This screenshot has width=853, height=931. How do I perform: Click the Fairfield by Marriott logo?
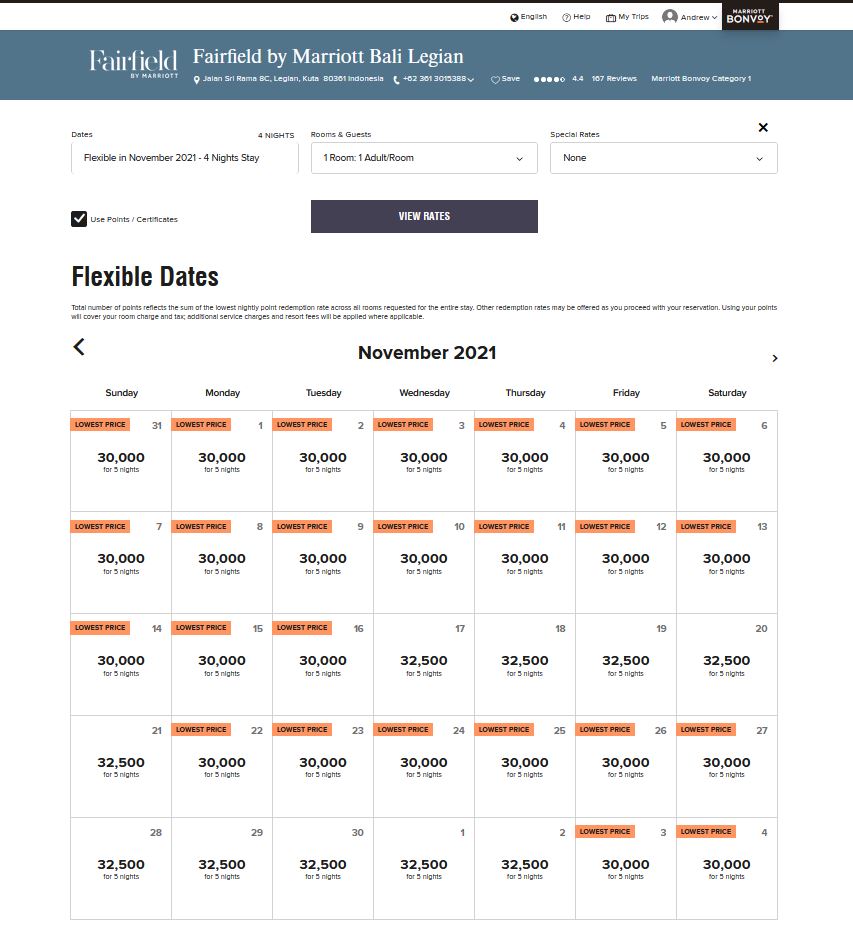134,64
